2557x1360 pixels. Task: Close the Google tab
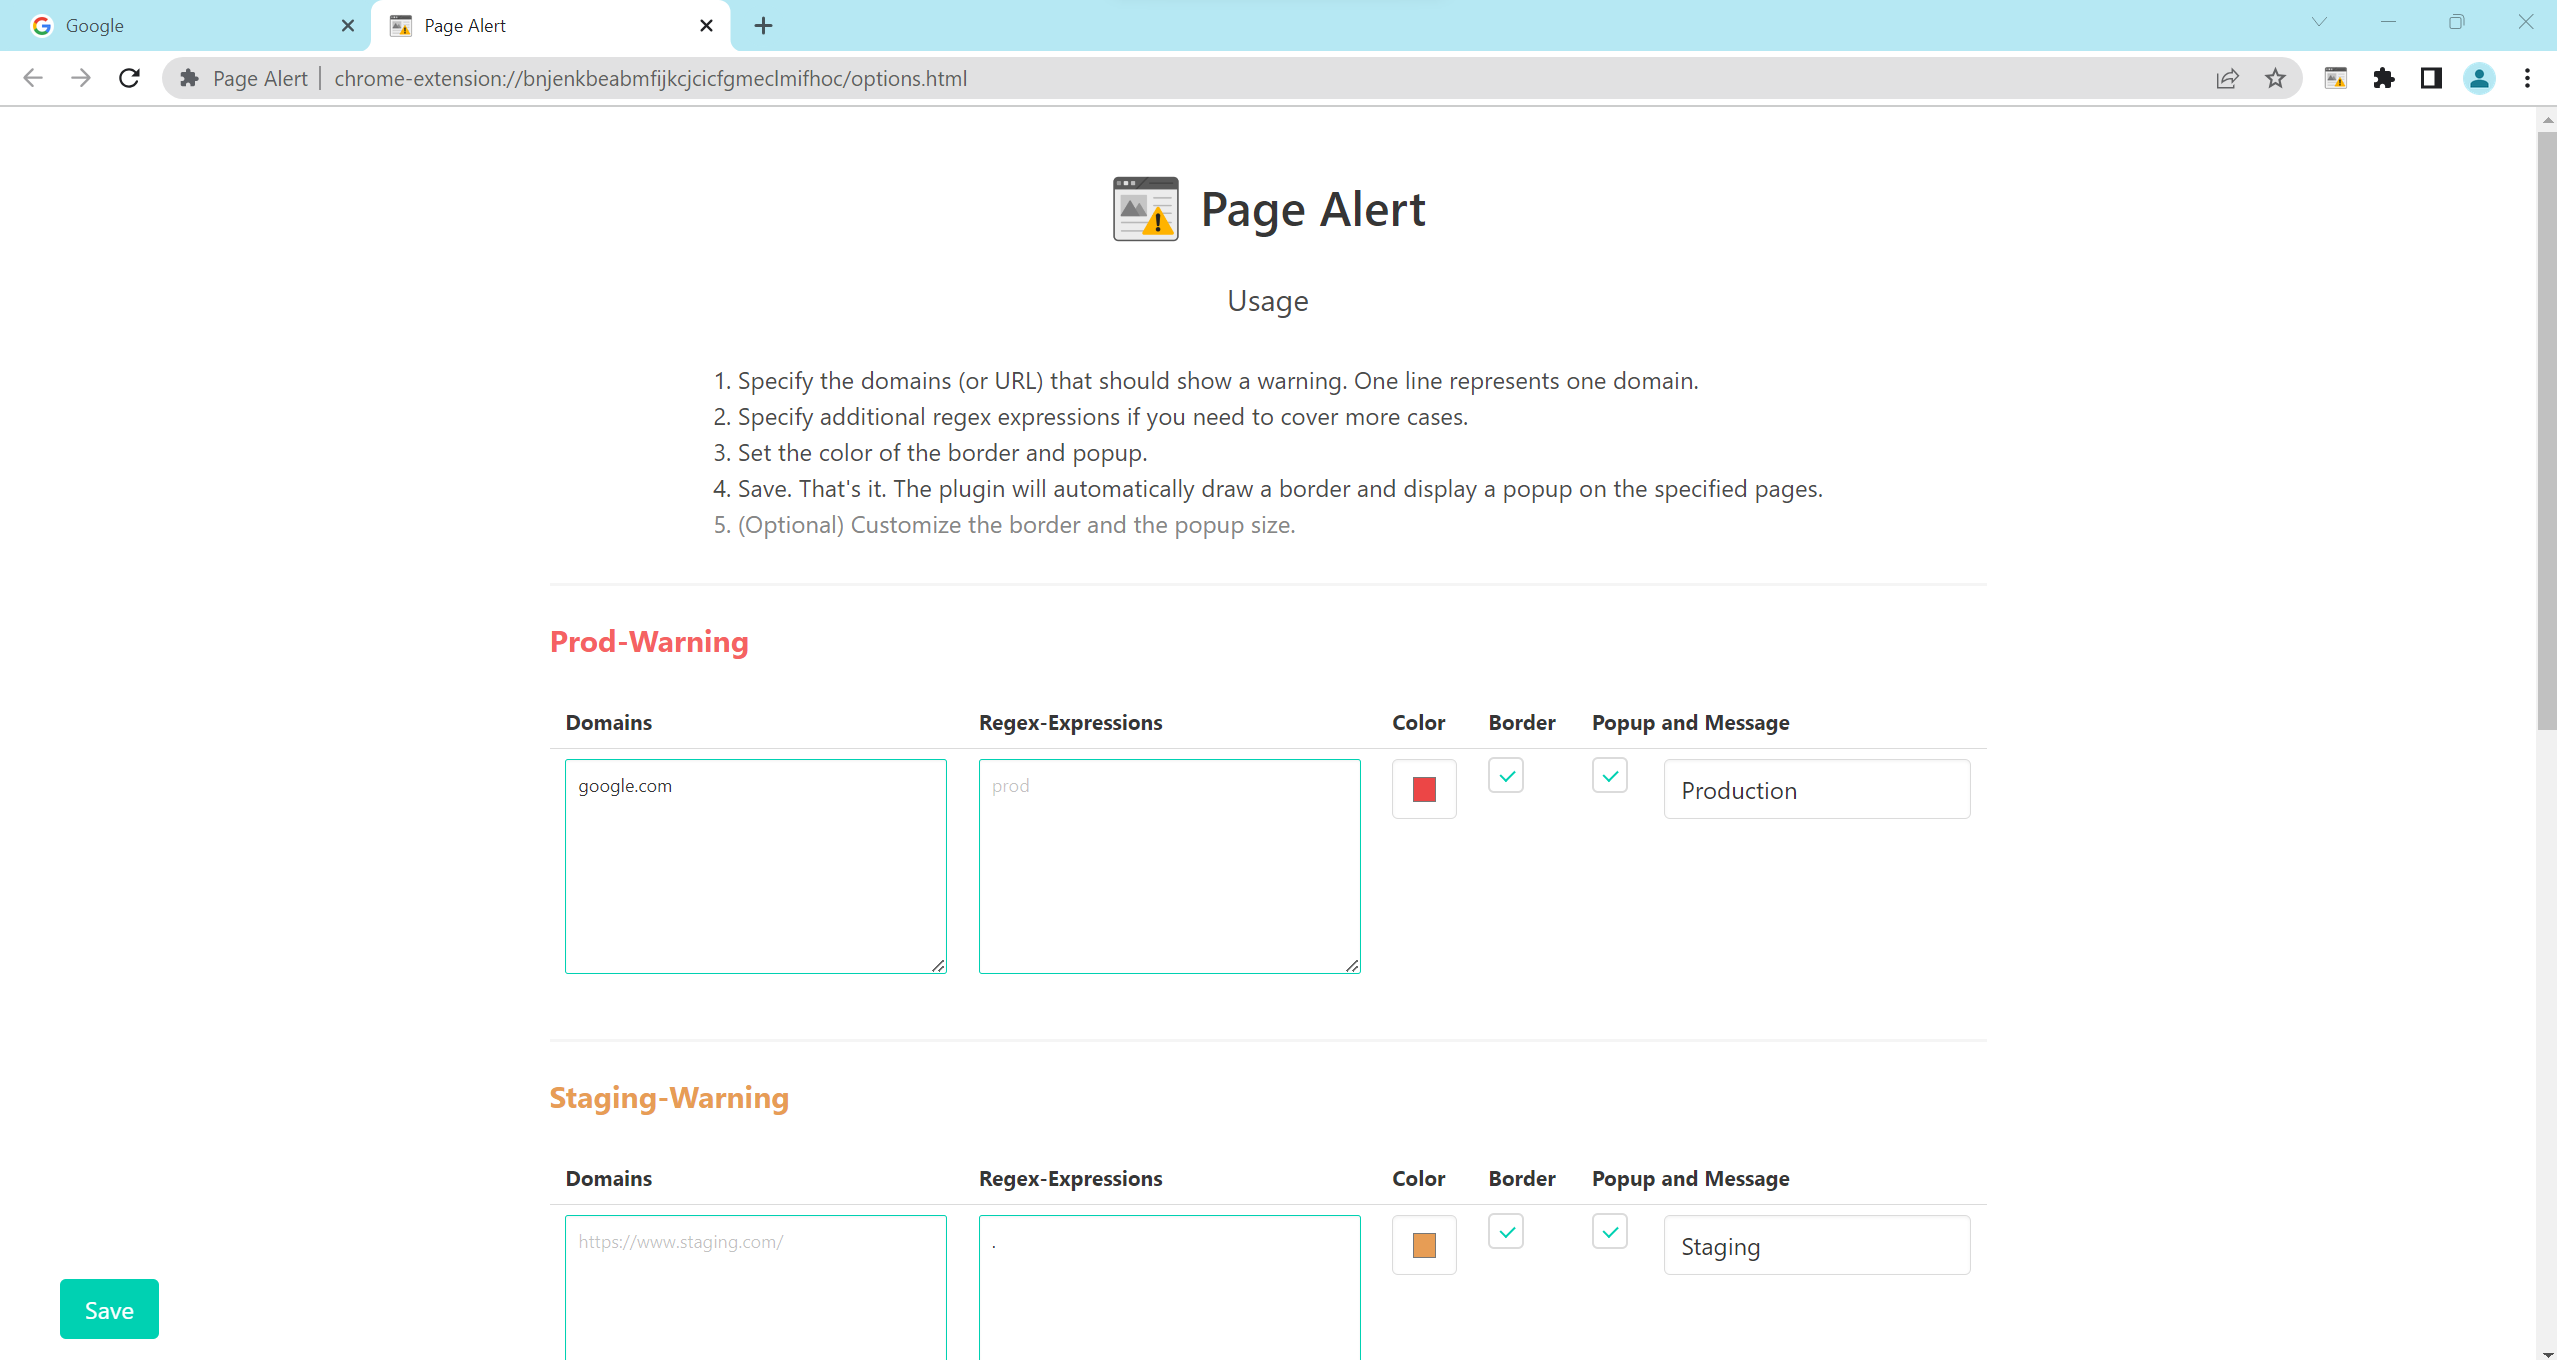click(x=348, y=26)
